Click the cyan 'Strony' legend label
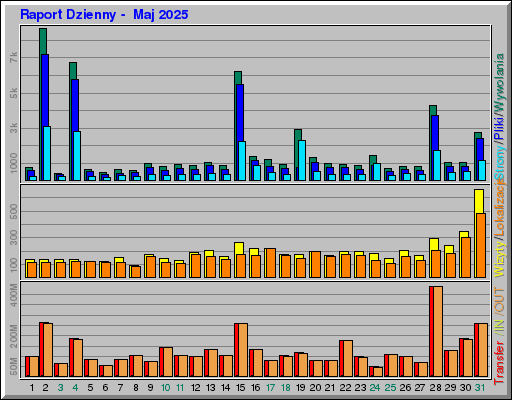This screenshot has width=512, height=400. [499, 163]
